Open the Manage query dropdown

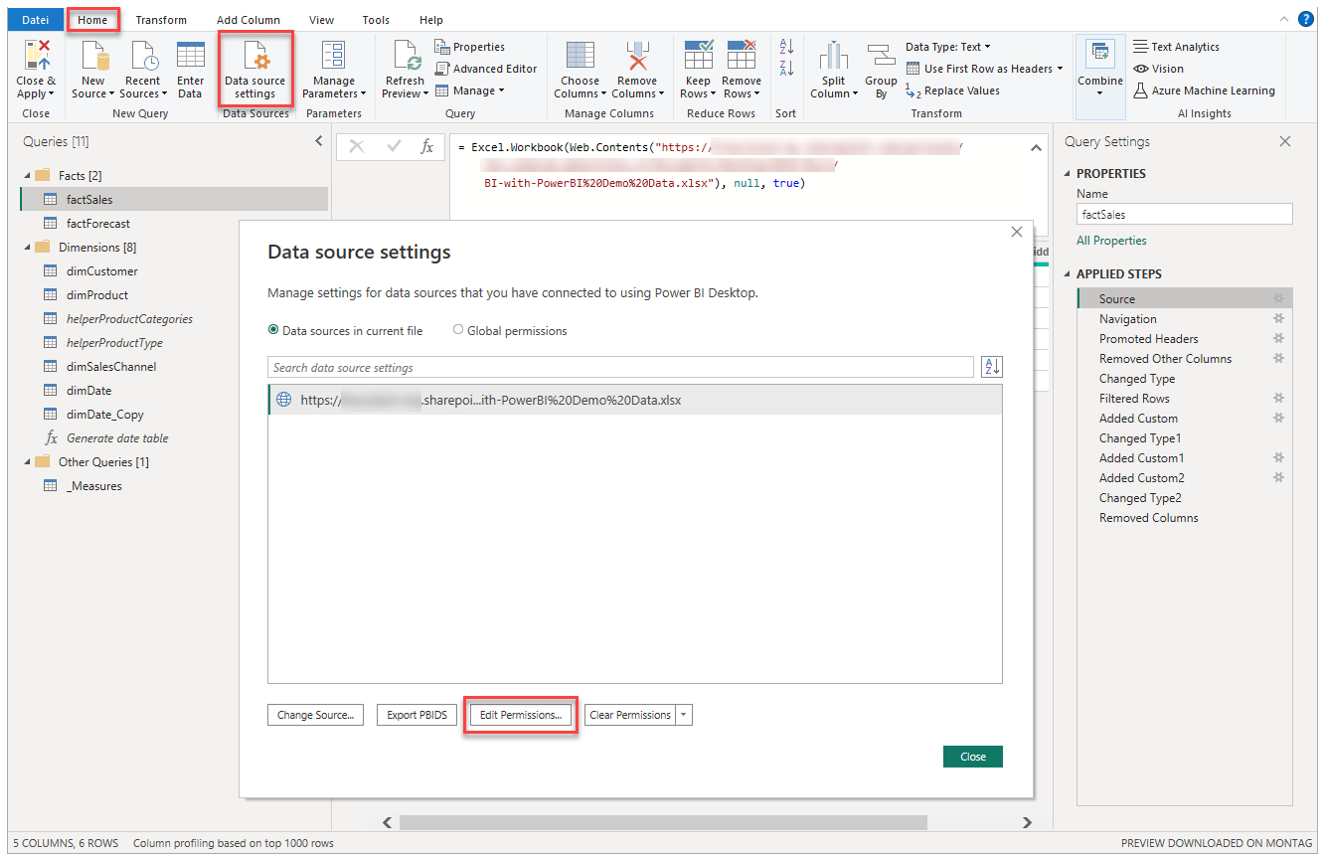(x=470, y=91)
